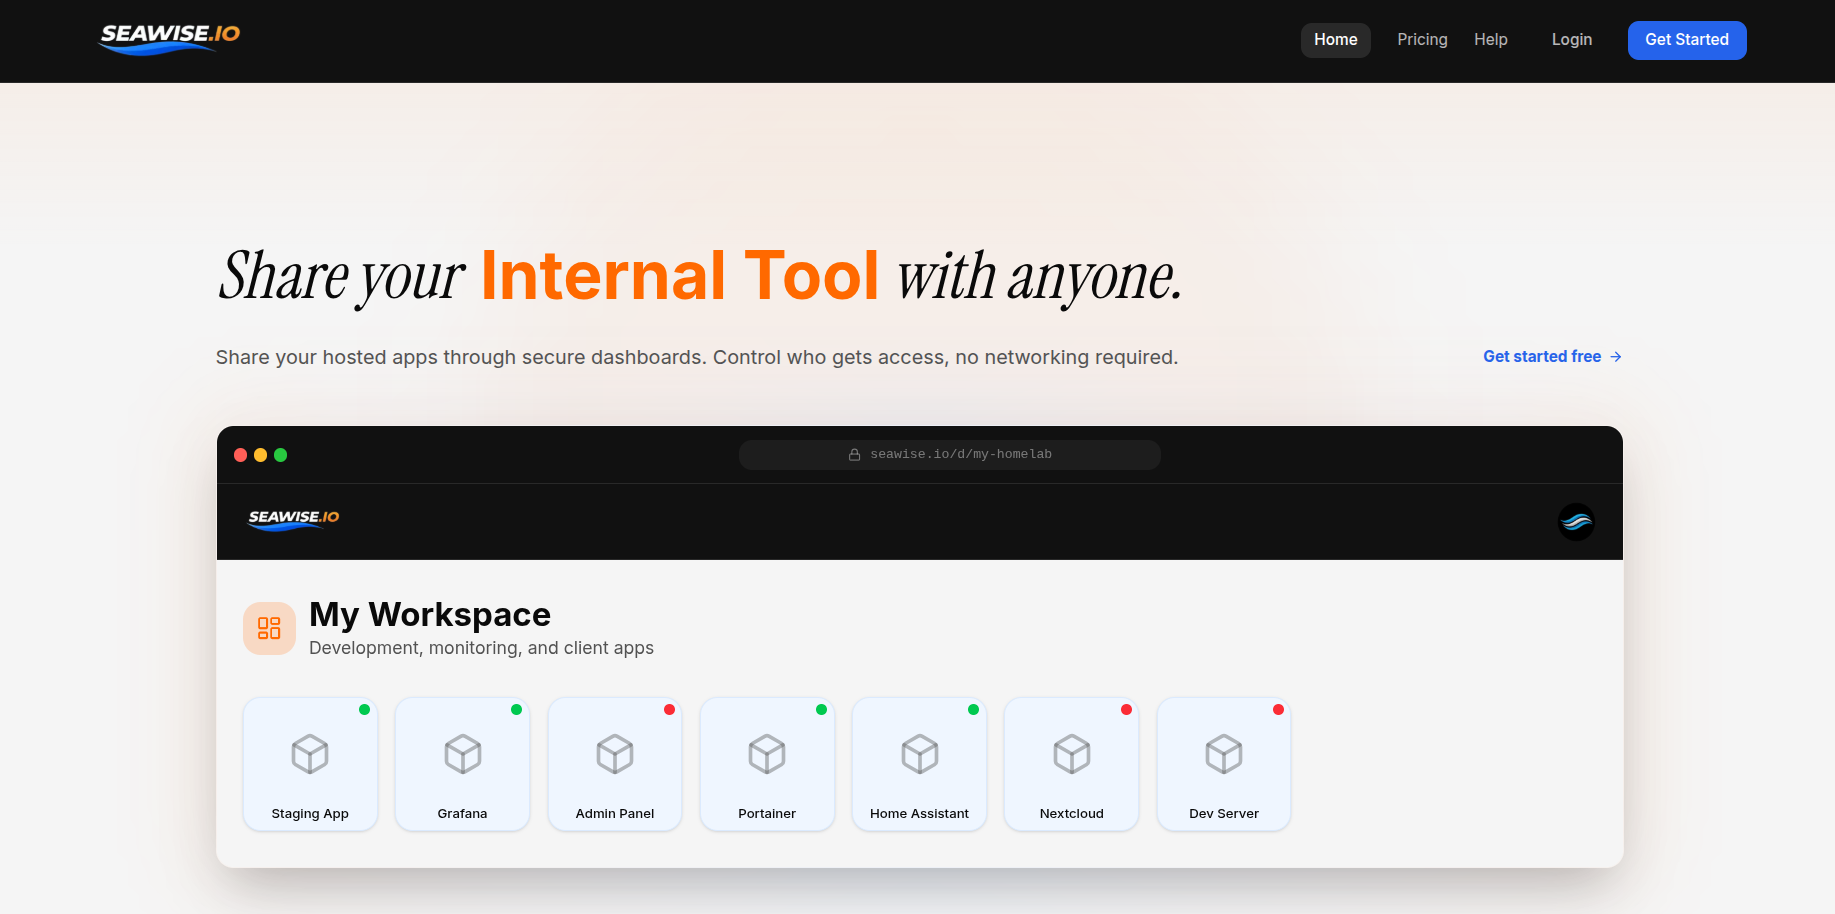Open the Home nav item
Viewport: 1835px width, 914px height.
point(1335,40)
